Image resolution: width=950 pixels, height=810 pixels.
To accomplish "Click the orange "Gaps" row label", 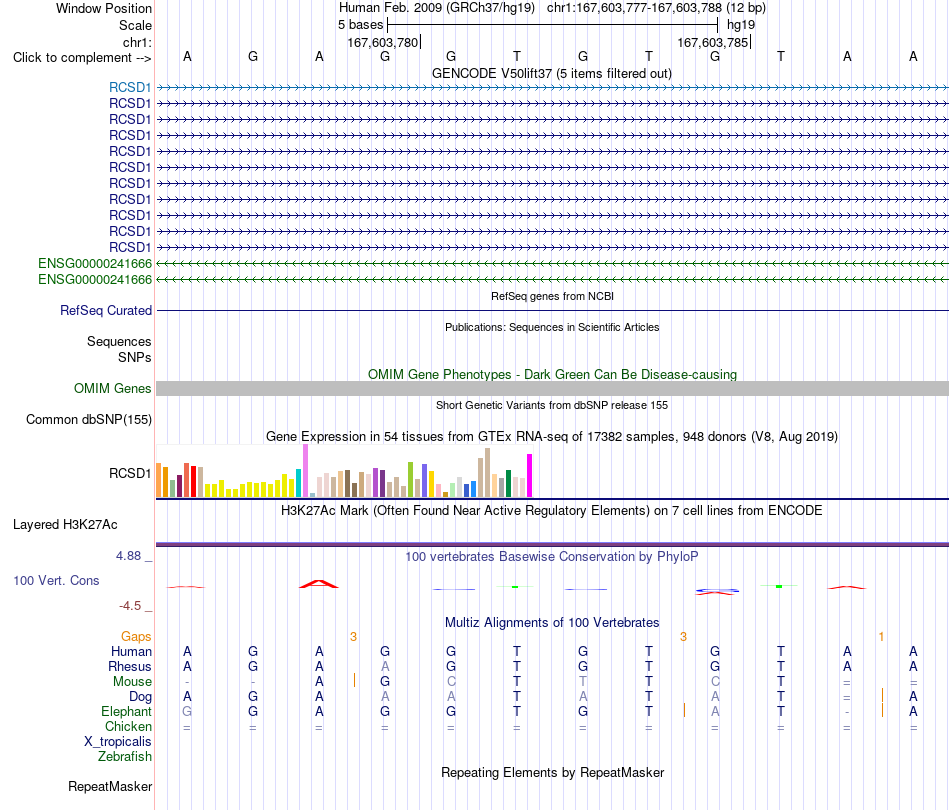I will (x=136, y=636).
